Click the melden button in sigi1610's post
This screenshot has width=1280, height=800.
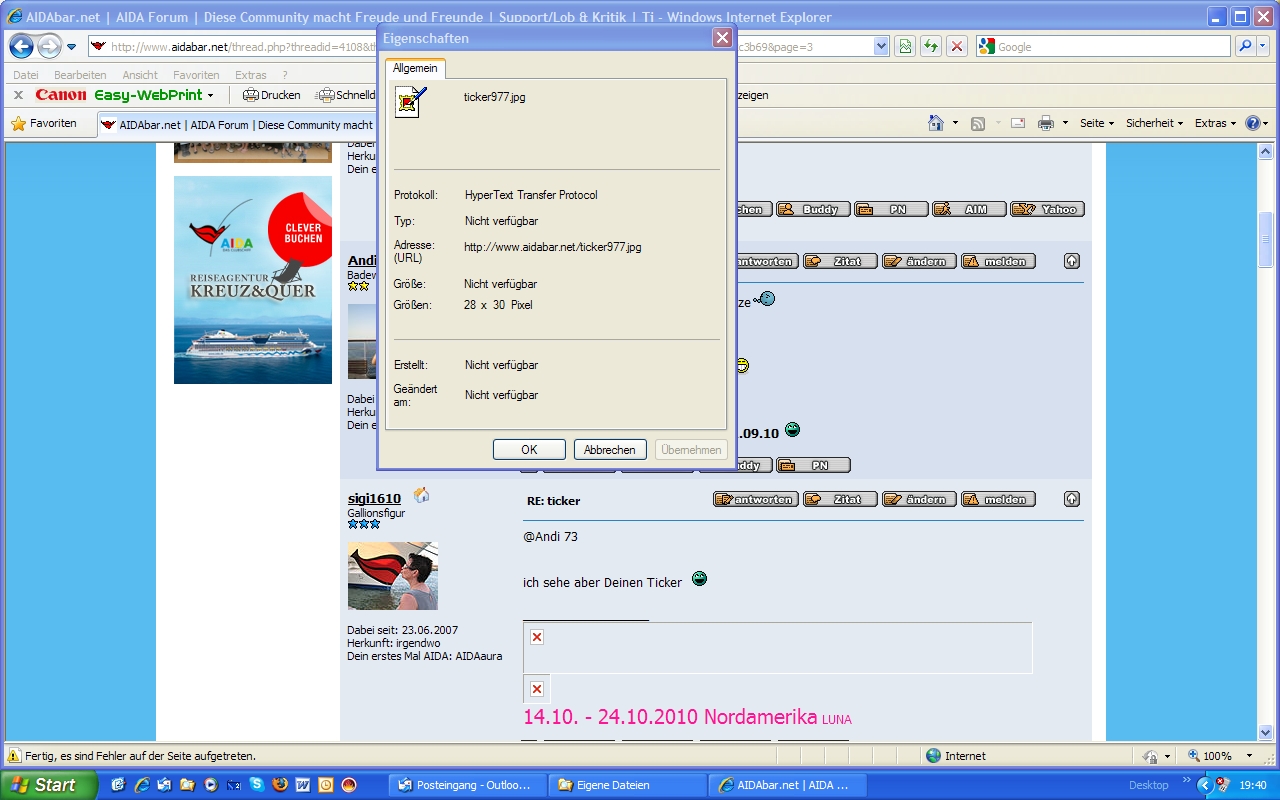998,499
